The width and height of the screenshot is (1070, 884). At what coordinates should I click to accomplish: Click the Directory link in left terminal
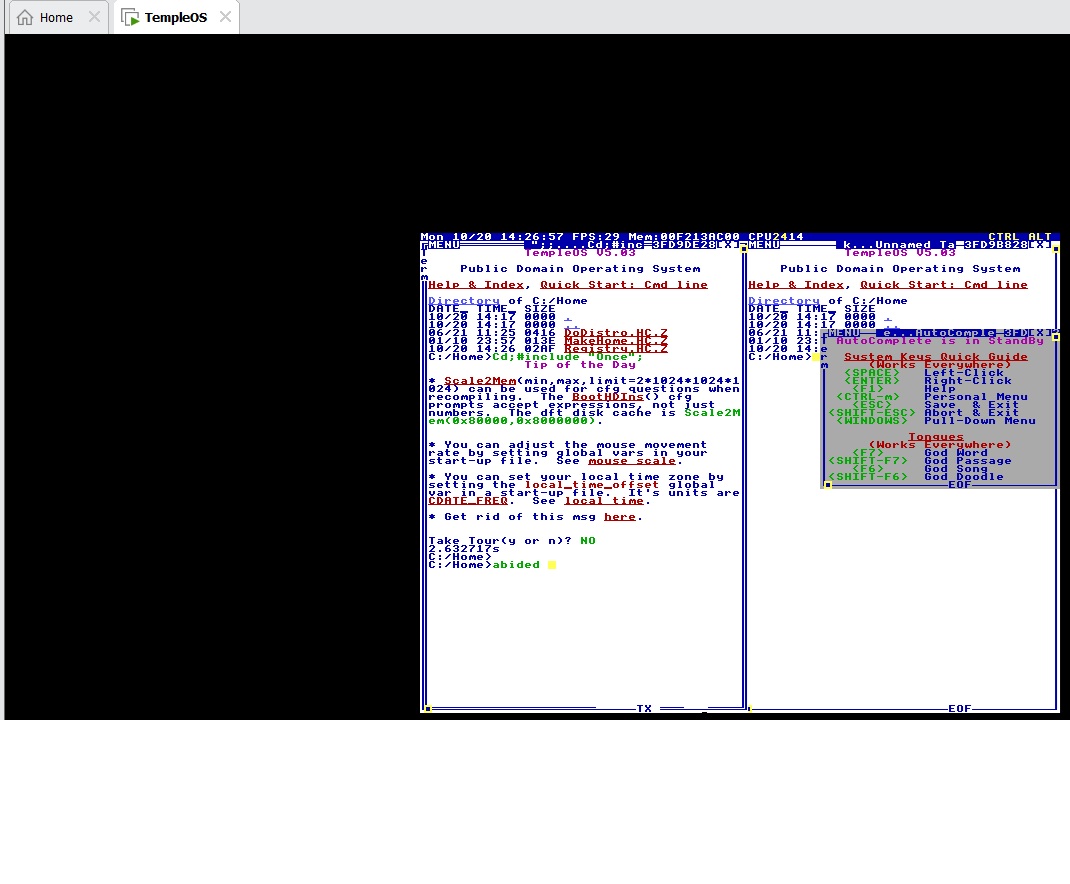tap(464, 300)
